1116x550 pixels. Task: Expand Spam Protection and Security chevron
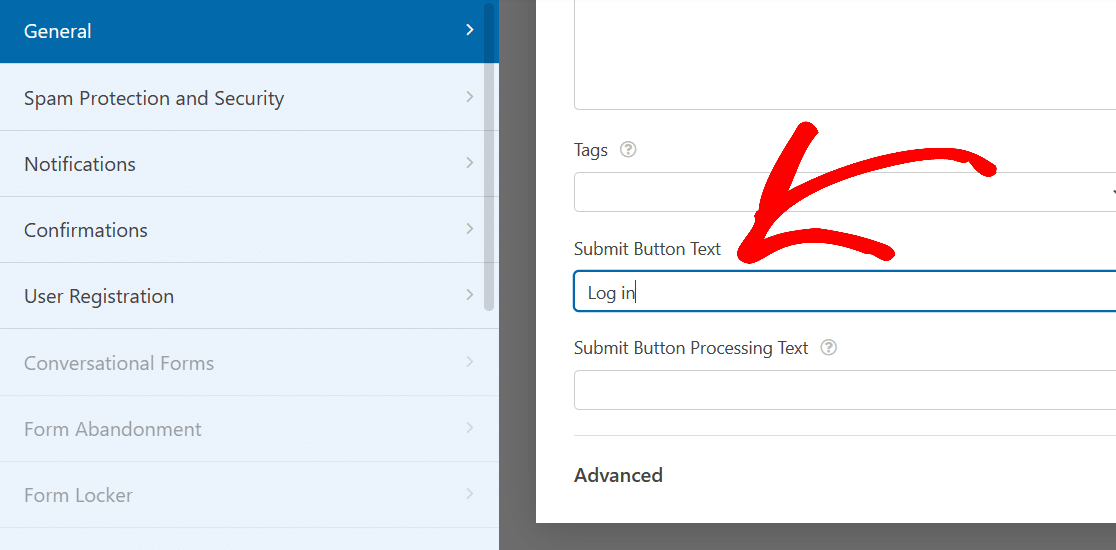470,97
